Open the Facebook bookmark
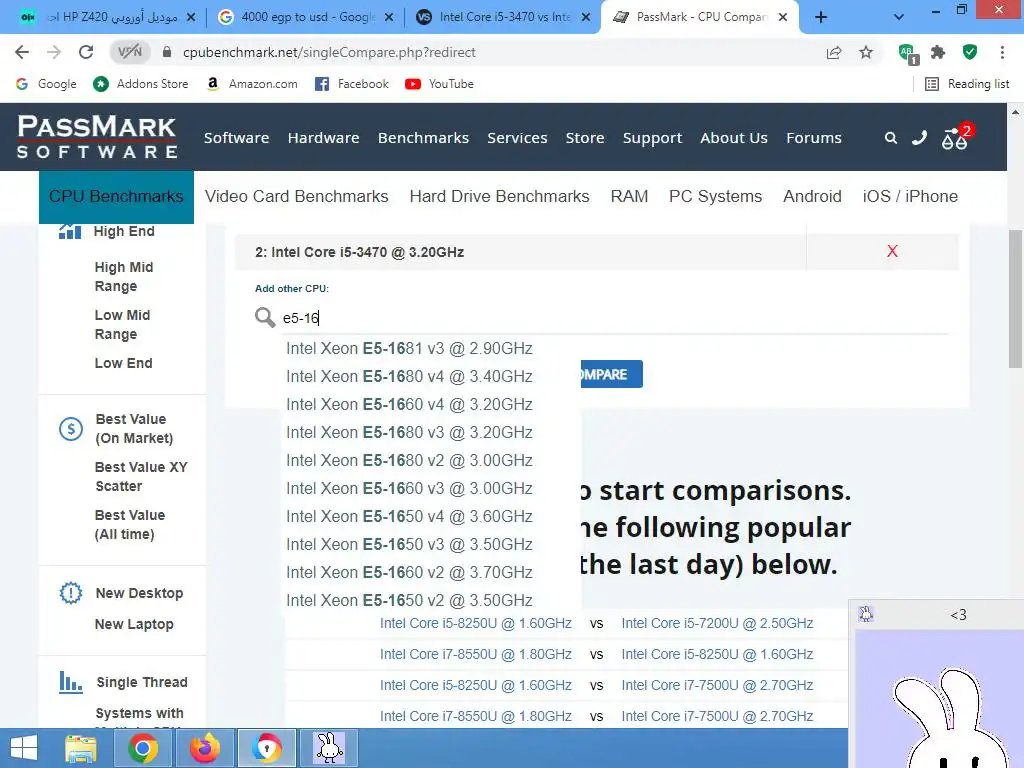The image size is (1024, 768). click(x=351, y=84)
